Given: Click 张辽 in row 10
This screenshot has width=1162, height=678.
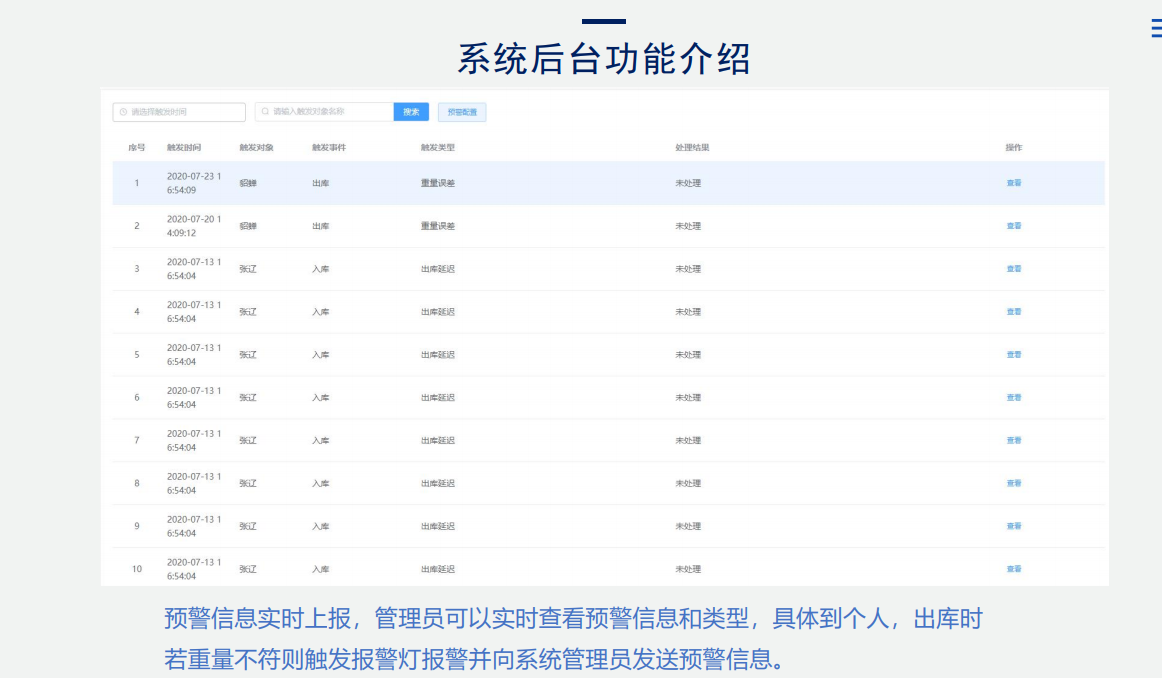Looking at the screenshot, I should pos(248,569).
